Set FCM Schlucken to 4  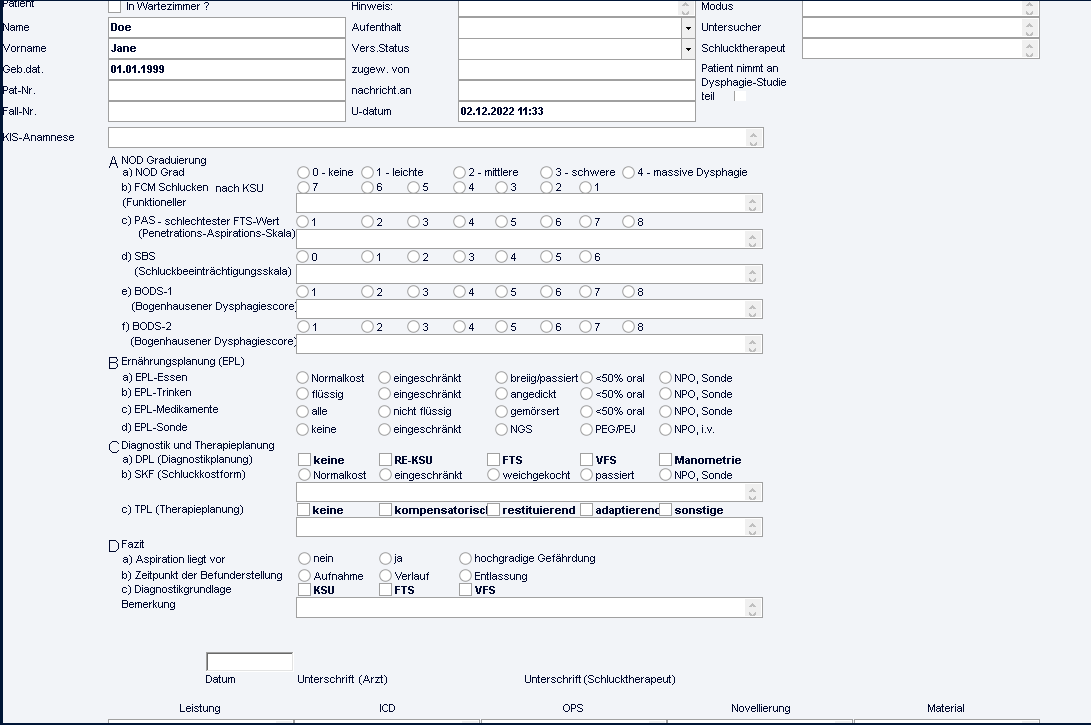[459, 187]
